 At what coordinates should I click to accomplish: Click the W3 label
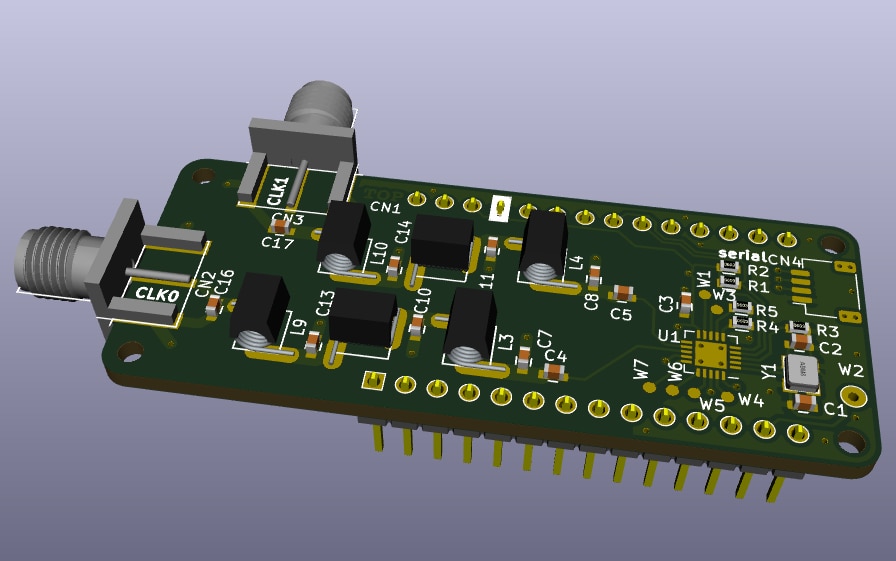tap(725, 295)
